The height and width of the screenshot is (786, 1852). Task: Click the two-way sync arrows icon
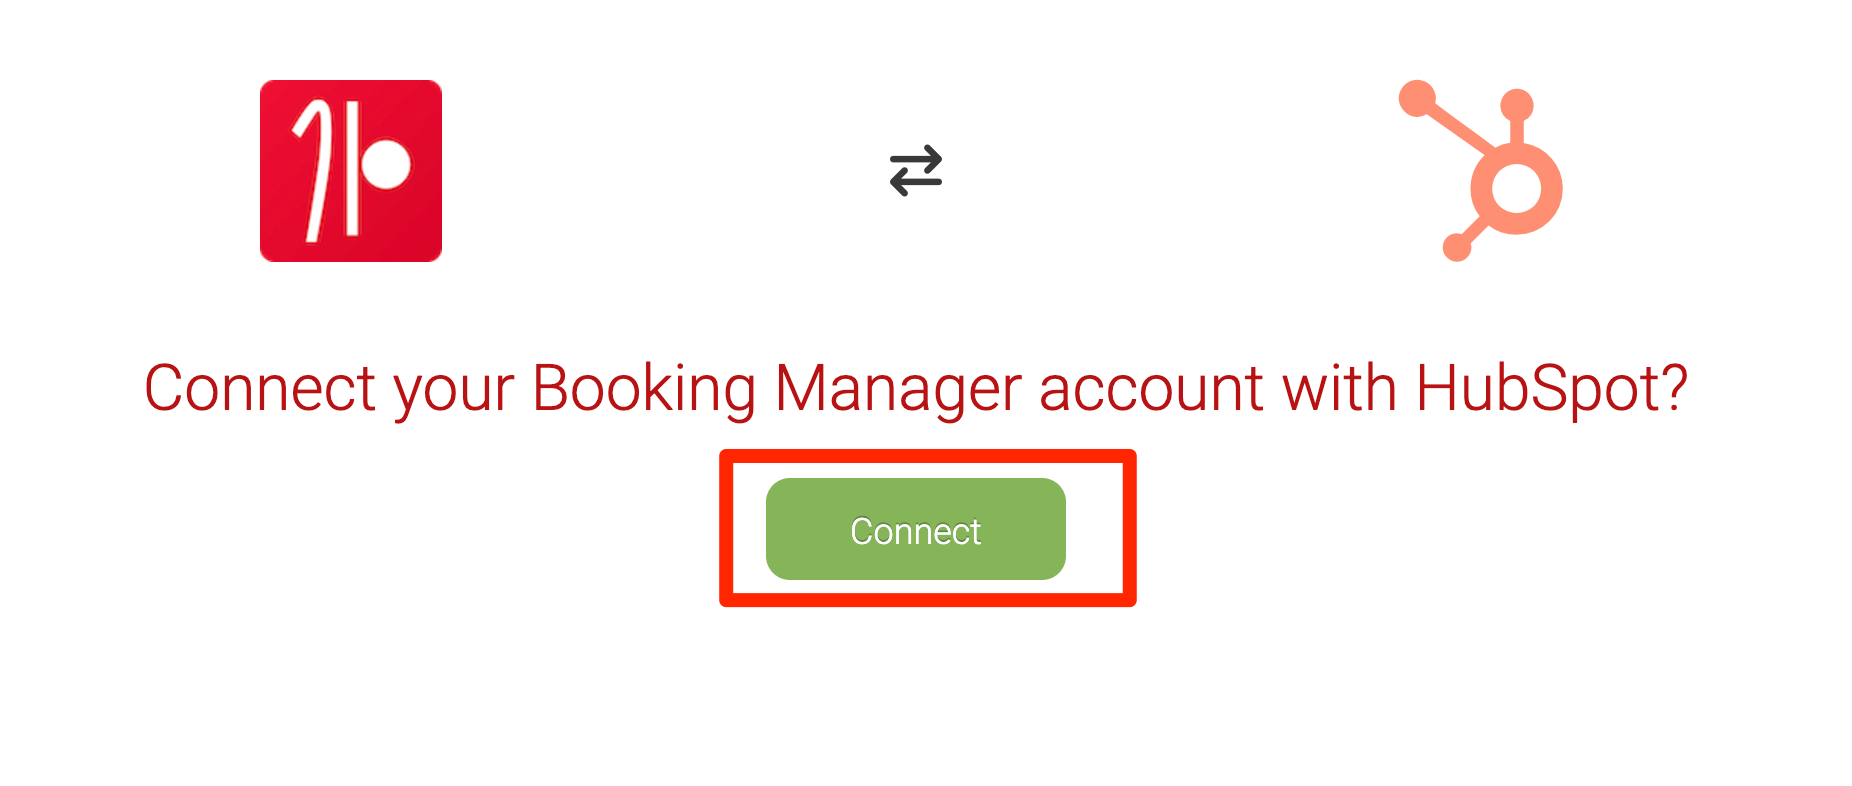(x=916, y=170)
